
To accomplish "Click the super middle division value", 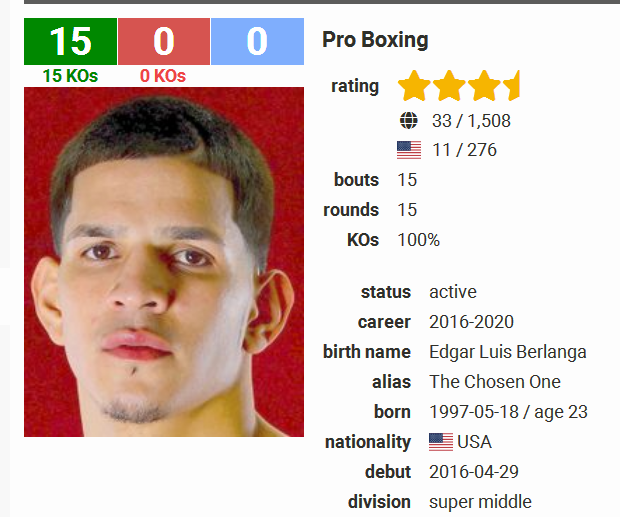I will [480, 502].
